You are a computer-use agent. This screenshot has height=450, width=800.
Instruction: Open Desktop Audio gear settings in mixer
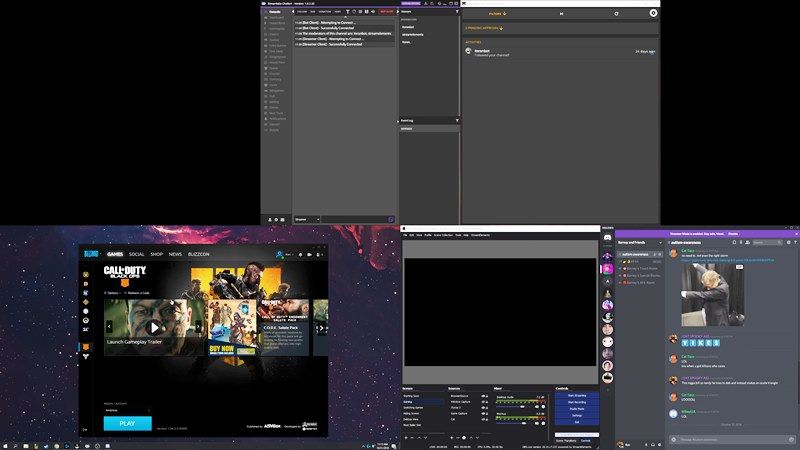pyautogui.click(x=543, y=407)
